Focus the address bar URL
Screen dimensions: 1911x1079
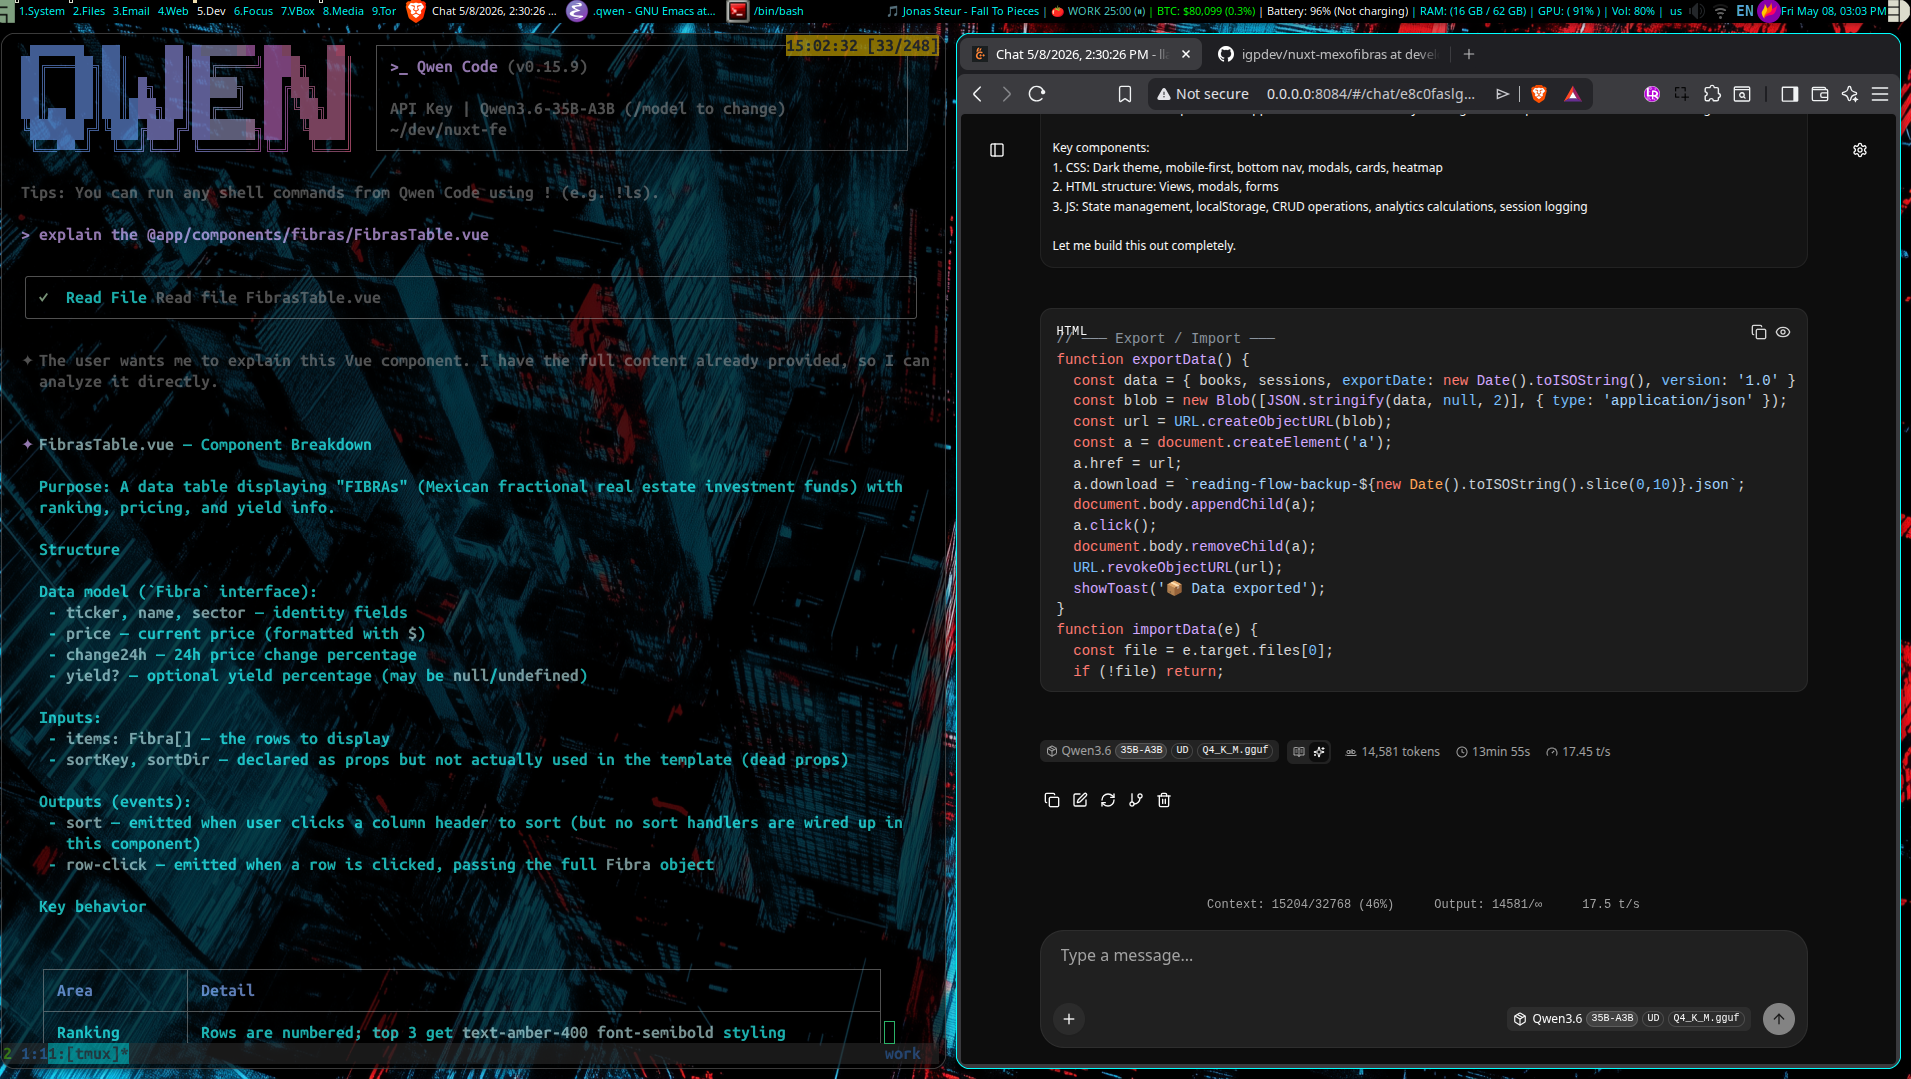click(1370, 94)
